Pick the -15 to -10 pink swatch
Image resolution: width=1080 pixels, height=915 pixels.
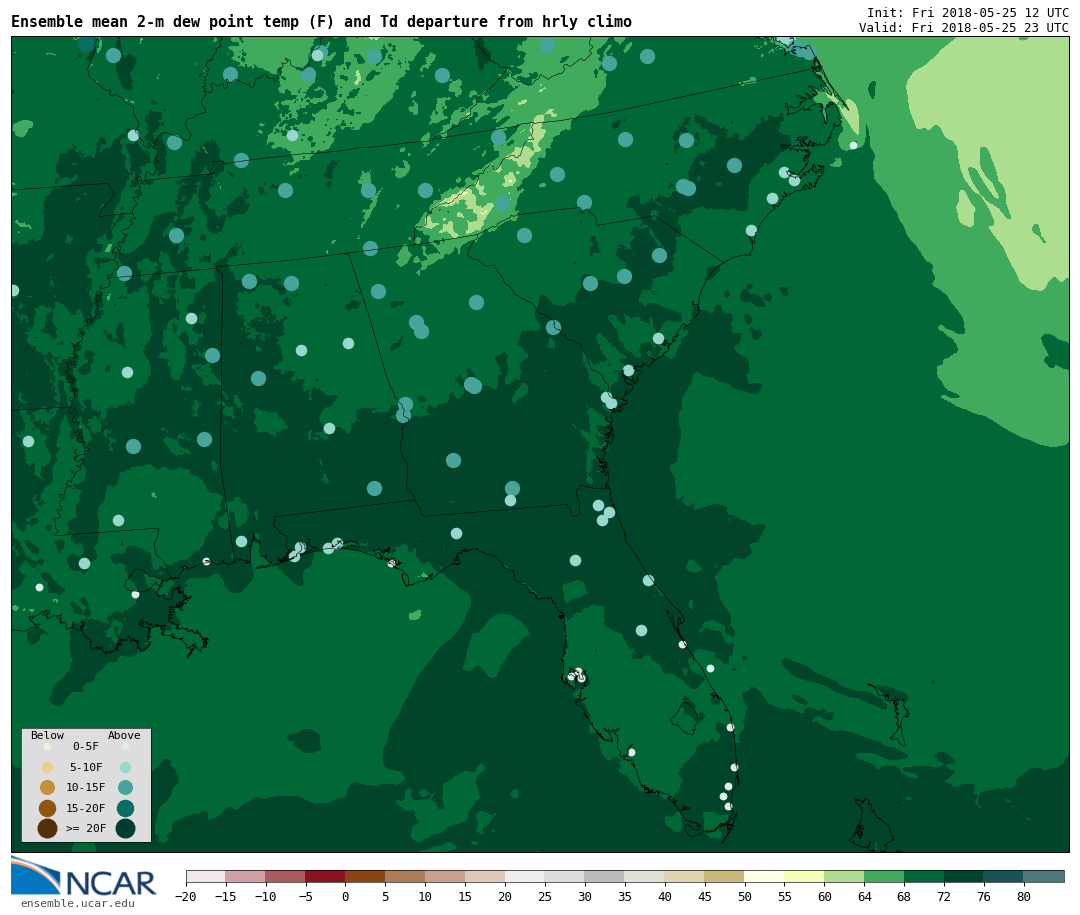[245, 876]
